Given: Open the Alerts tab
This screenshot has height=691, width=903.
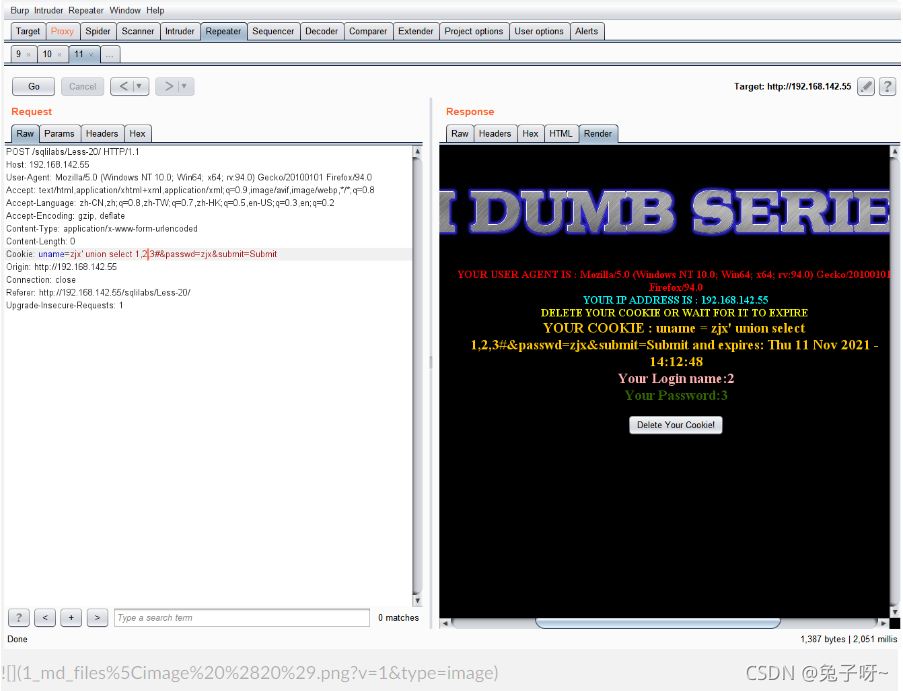Looking at the screenshot, I should pyautogui.click(x=586, y=31).
